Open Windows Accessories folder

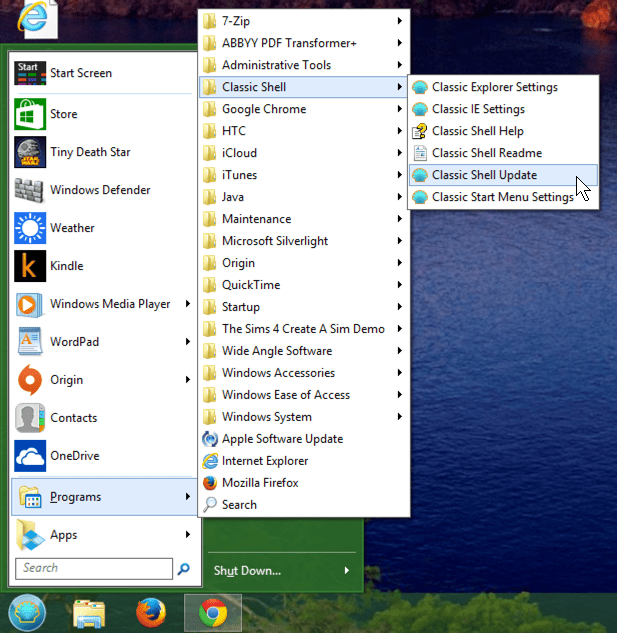(303, 373)
